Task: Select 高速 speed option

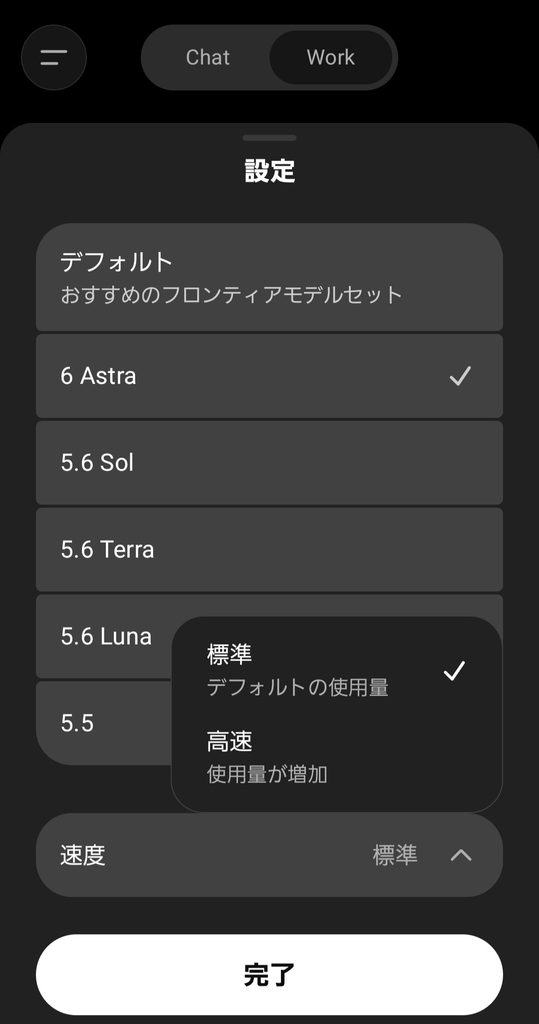Action: tap(336, 758)
